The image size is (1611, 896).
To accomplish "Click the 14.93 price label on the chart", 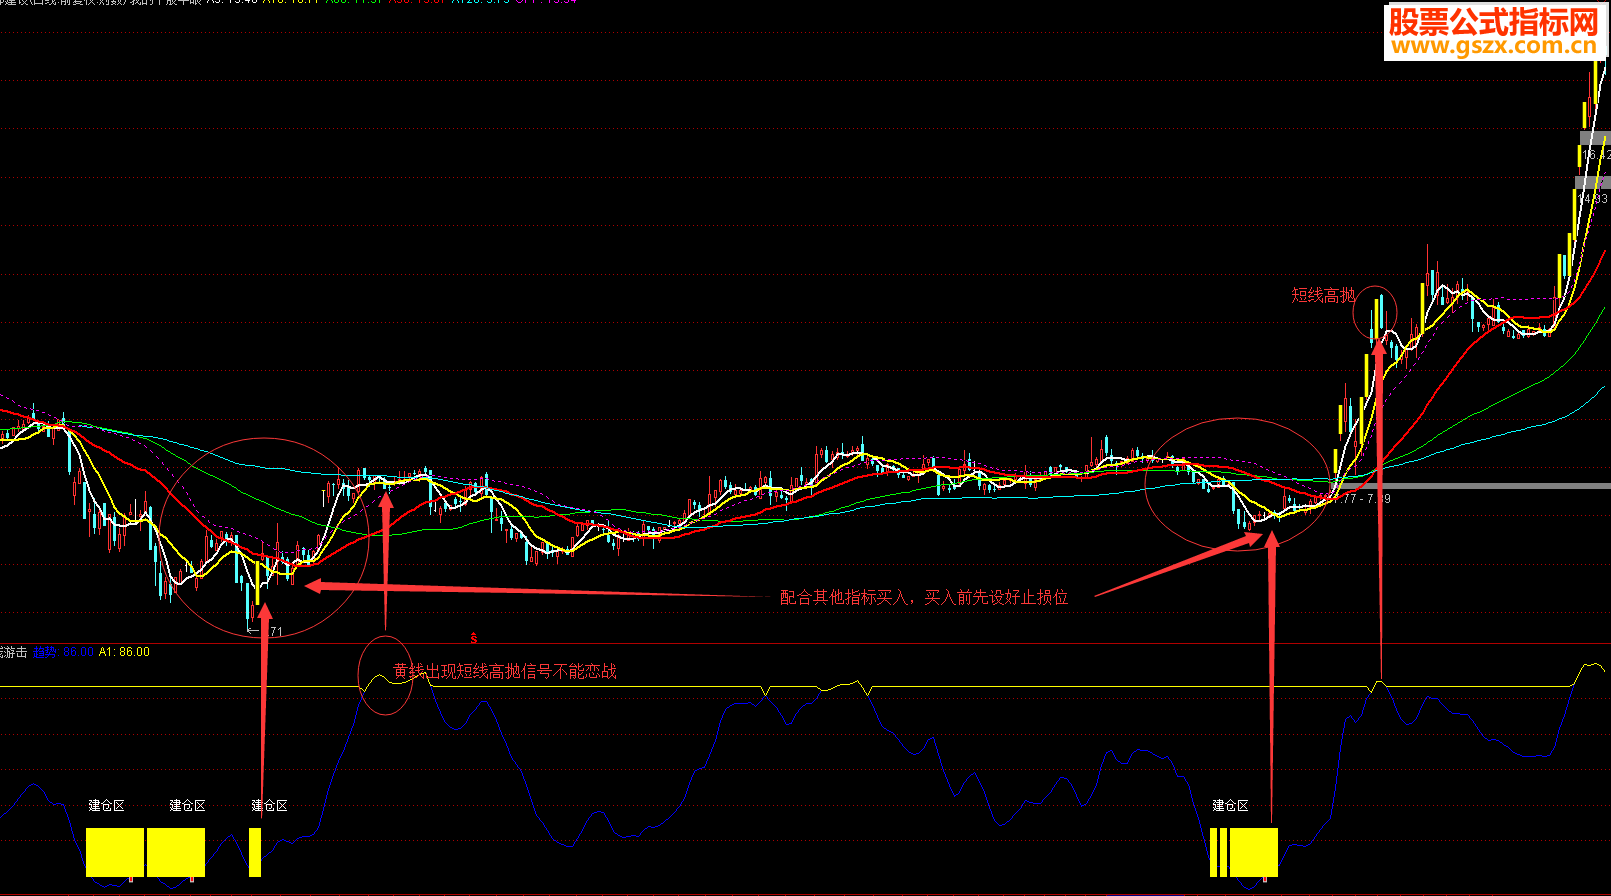I will [1593, 199].
